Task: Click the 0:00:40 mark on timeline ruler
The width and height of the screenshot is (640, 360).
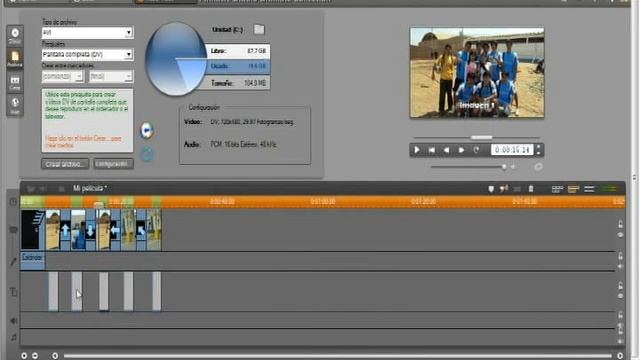Action: click(x=222, y=202)
